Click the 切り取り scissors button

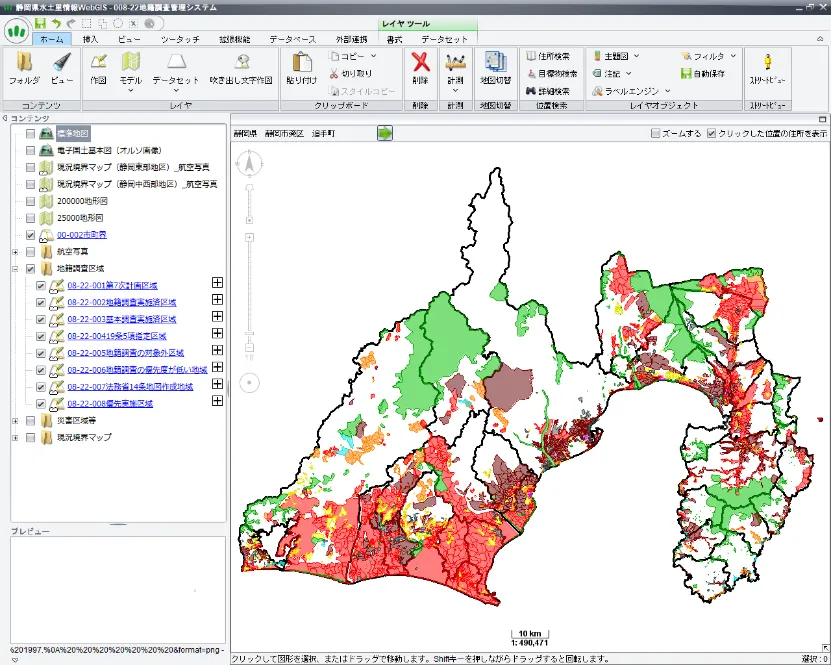point(350,74)
